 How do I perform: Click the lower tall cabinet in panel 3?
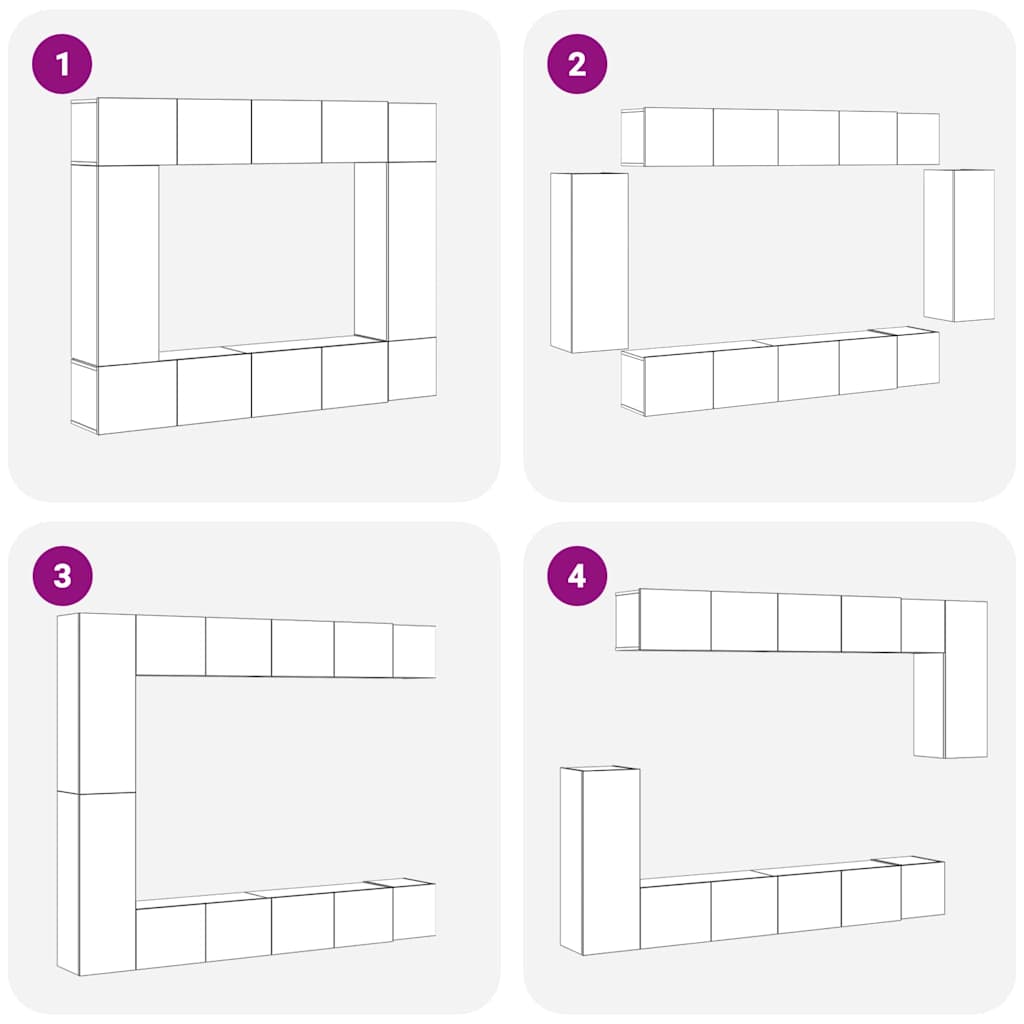[96, 884]
